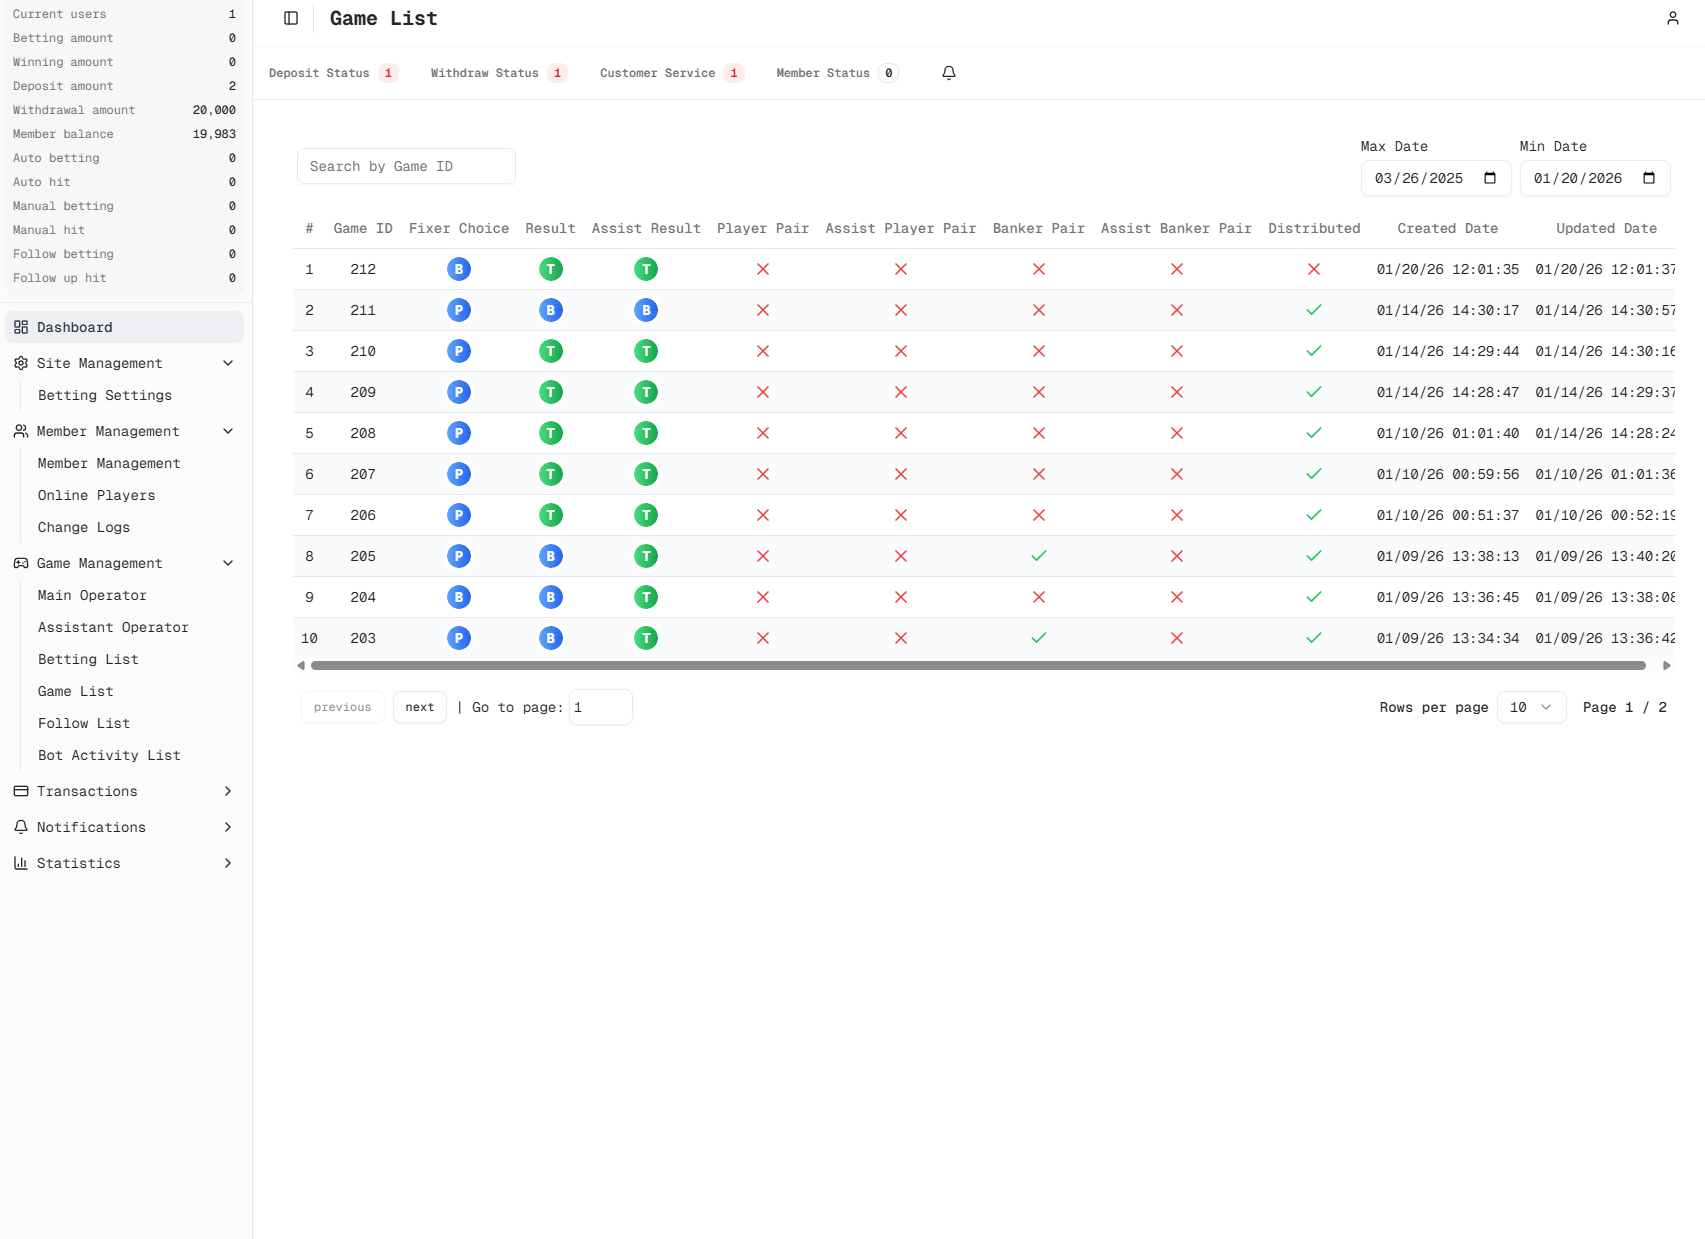
Task: Click the horizontal table scrollbar
Action: pyautogui.click(x=977, y=665)
